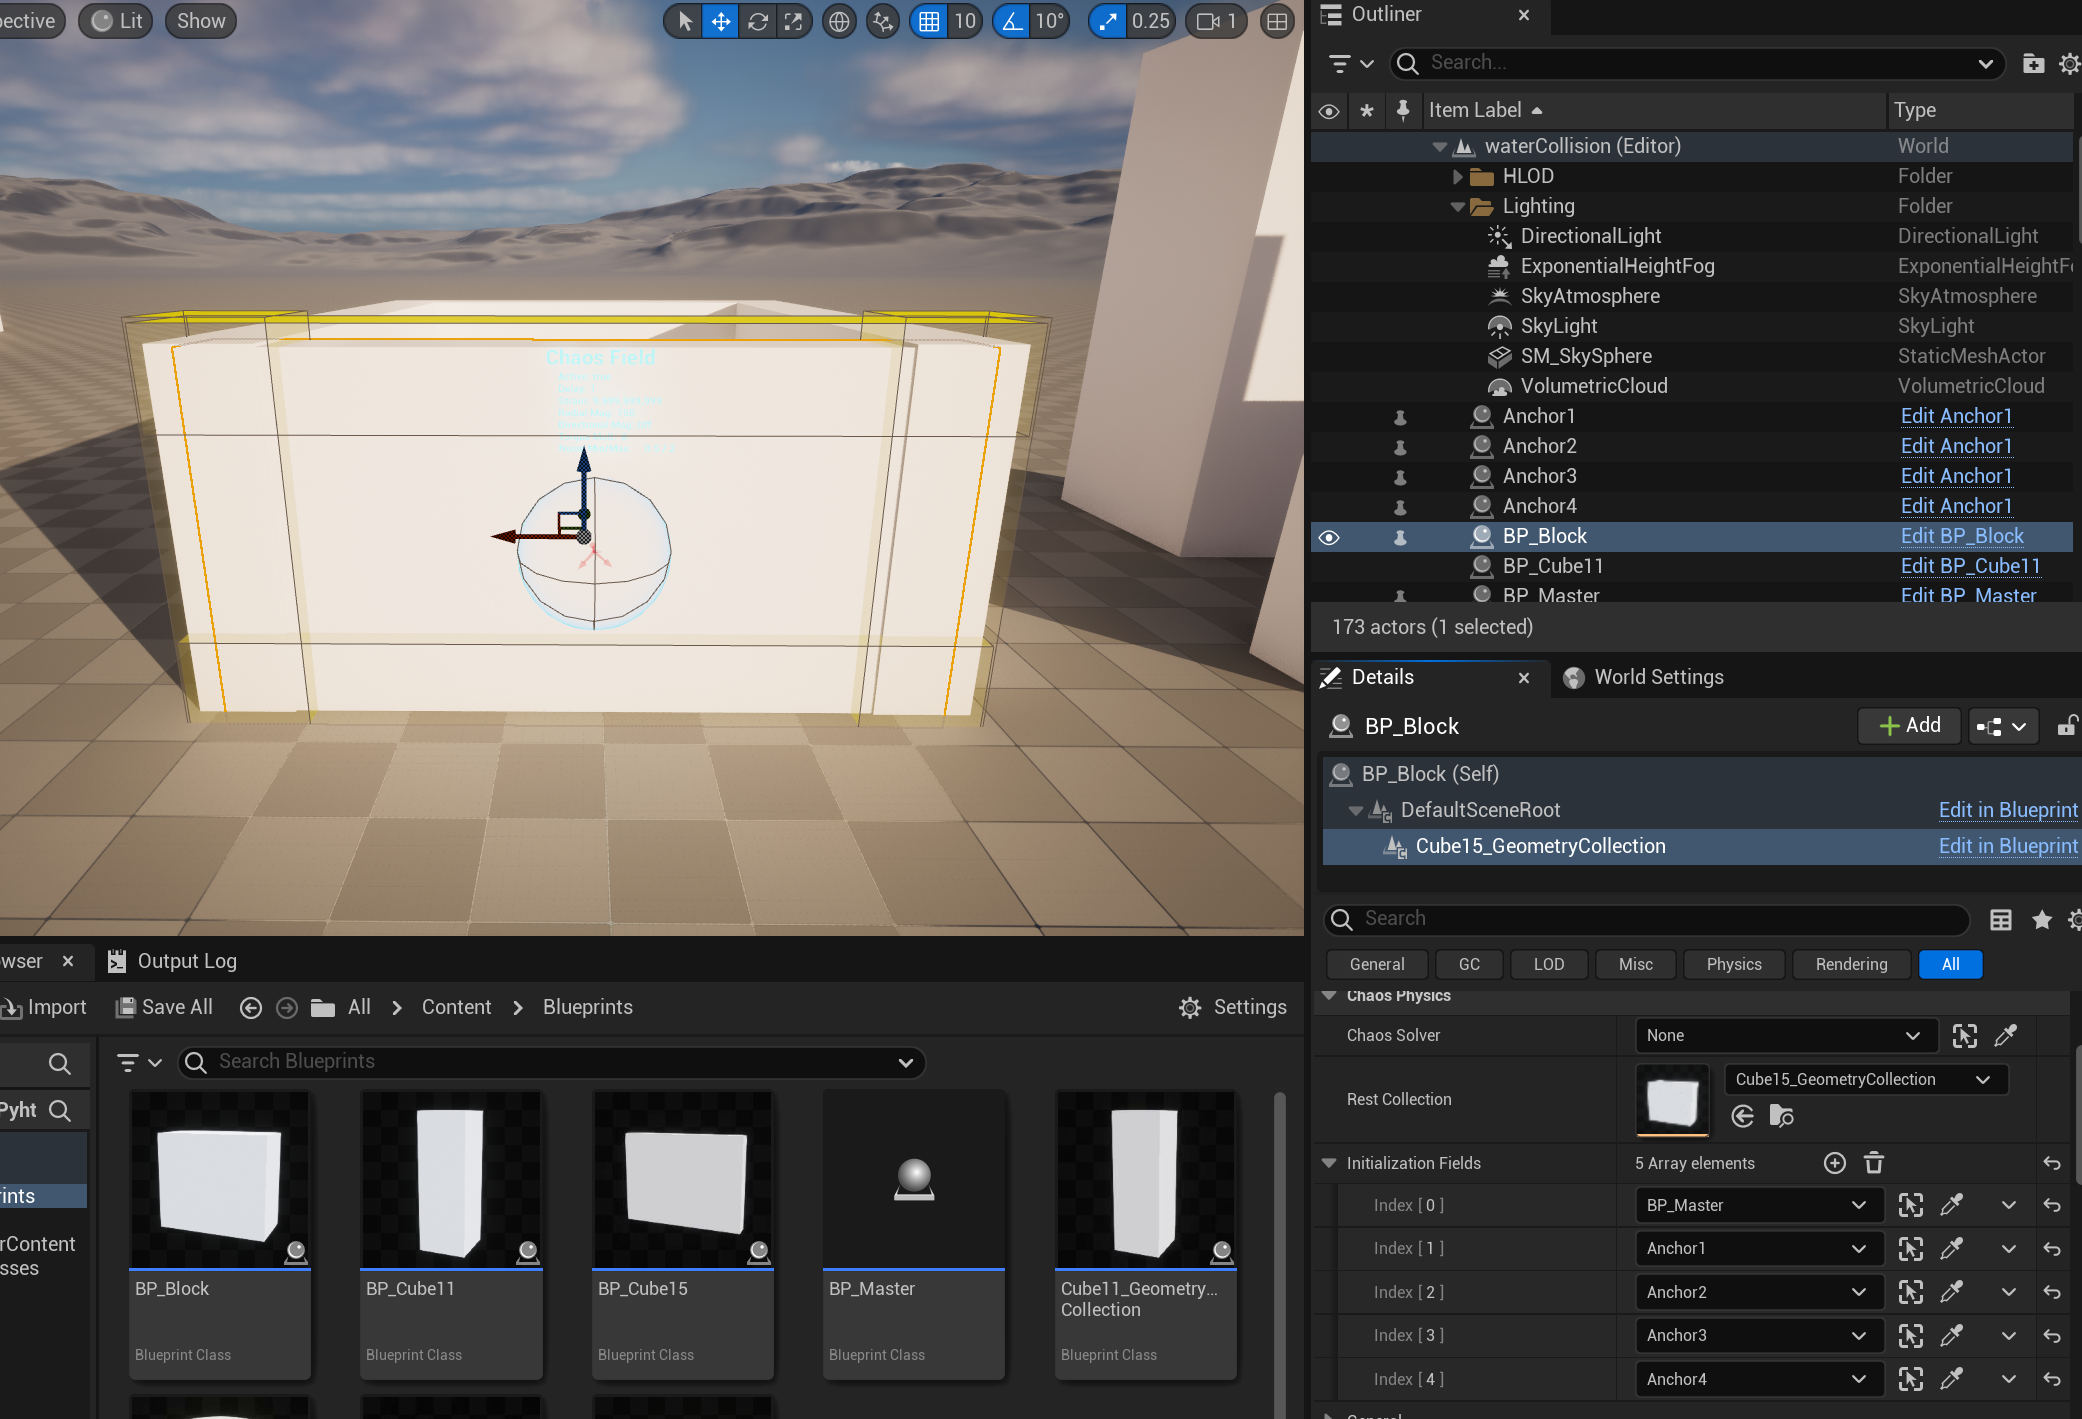The height and width of the screenshot is (1419, 2082).
Task: Add element to Initialization Fields array
Action: coord(1834,1163)
